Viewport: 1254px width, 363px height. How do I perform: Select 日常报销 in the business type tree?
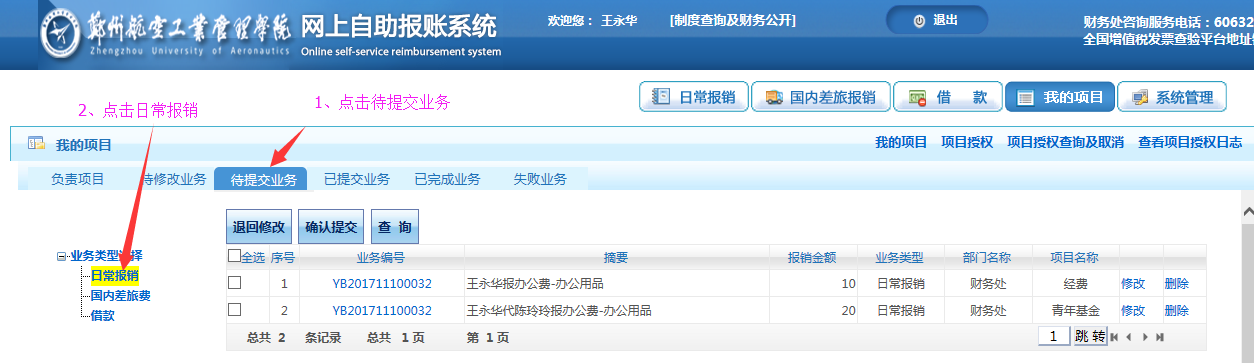[114, 276]
